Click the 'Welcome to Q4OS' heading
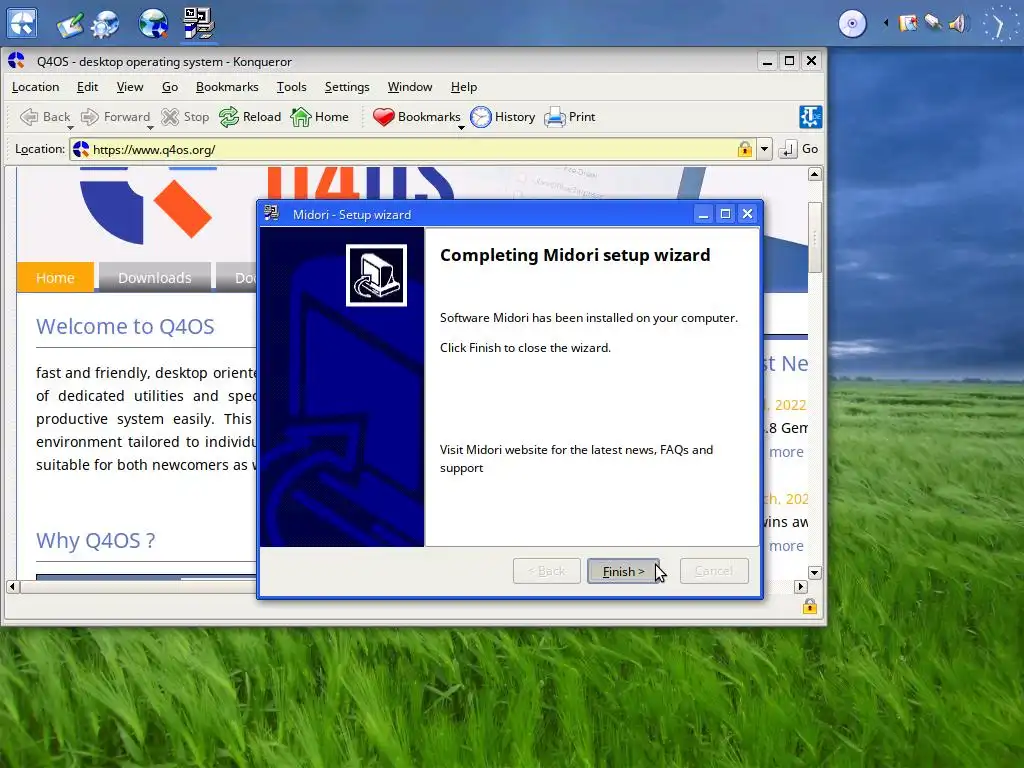Image resolution: width=1024 pixels, height=768 pixels. point(125,326)
